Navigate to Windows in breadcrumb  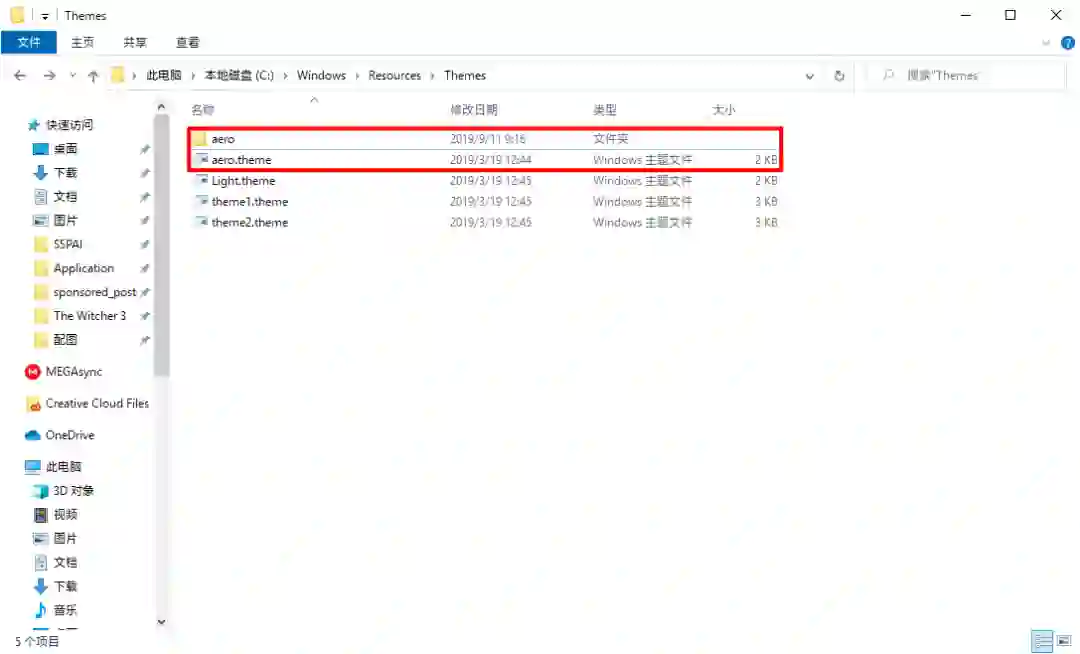(x=322, y=76)
